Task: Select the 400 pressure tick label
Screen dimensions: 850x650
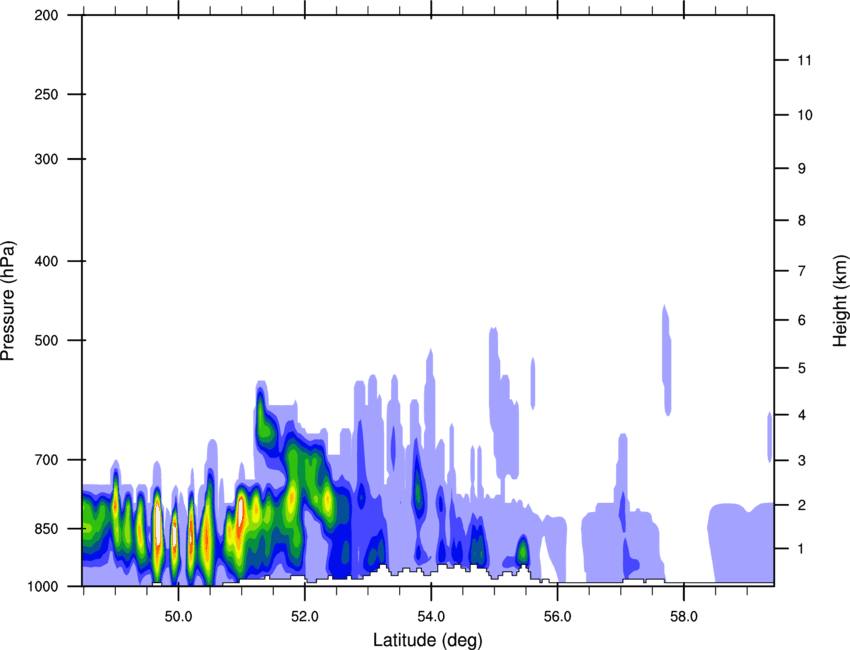Action: click(x=46, y=261)
